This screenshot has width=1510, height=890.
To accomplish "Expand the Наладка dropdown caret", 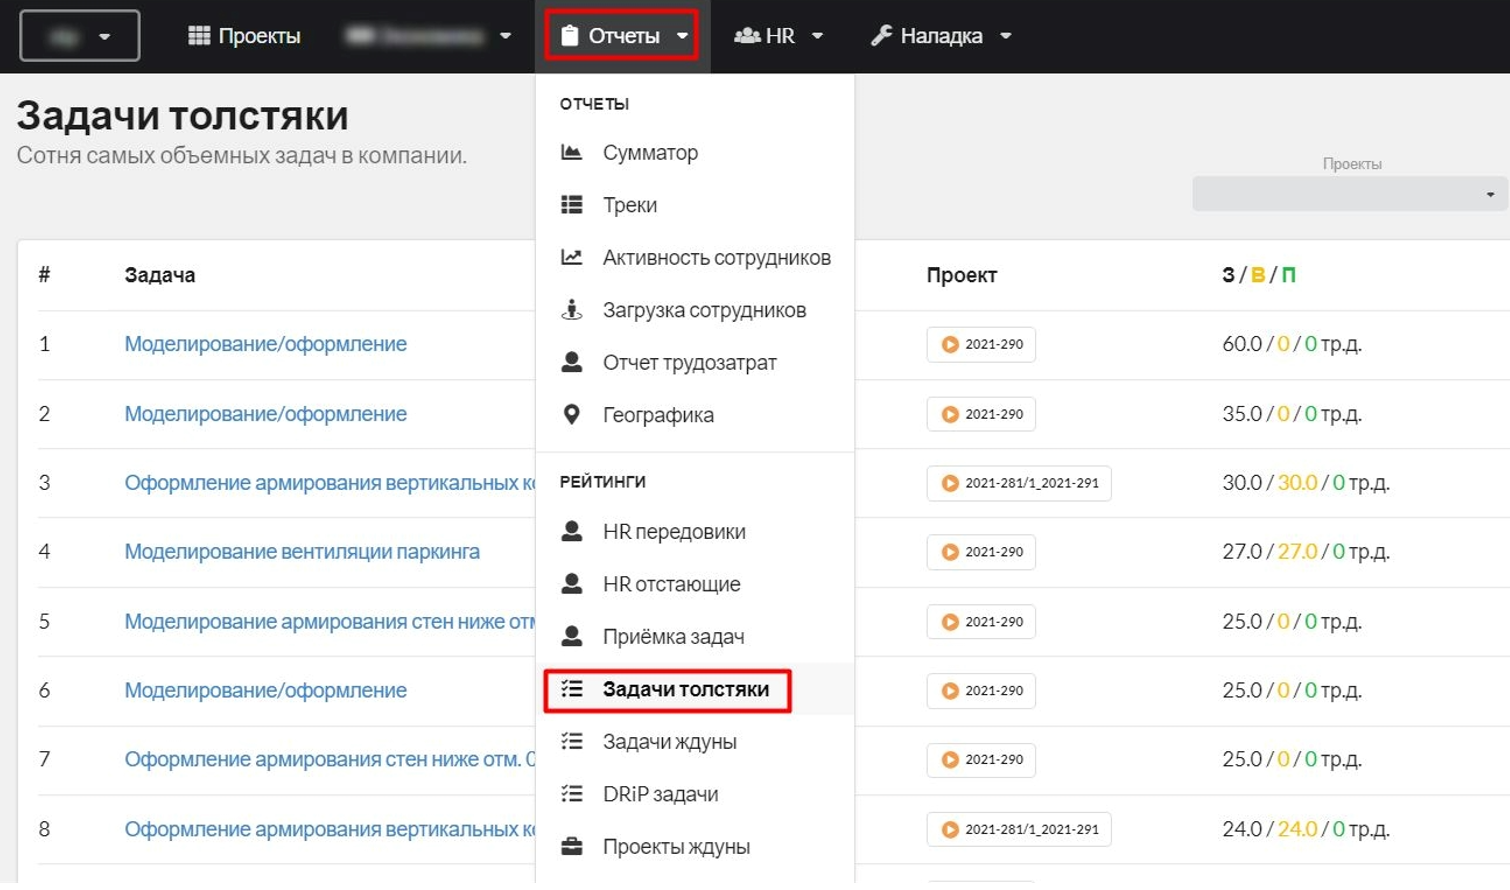I will (x=1006, y=36).
